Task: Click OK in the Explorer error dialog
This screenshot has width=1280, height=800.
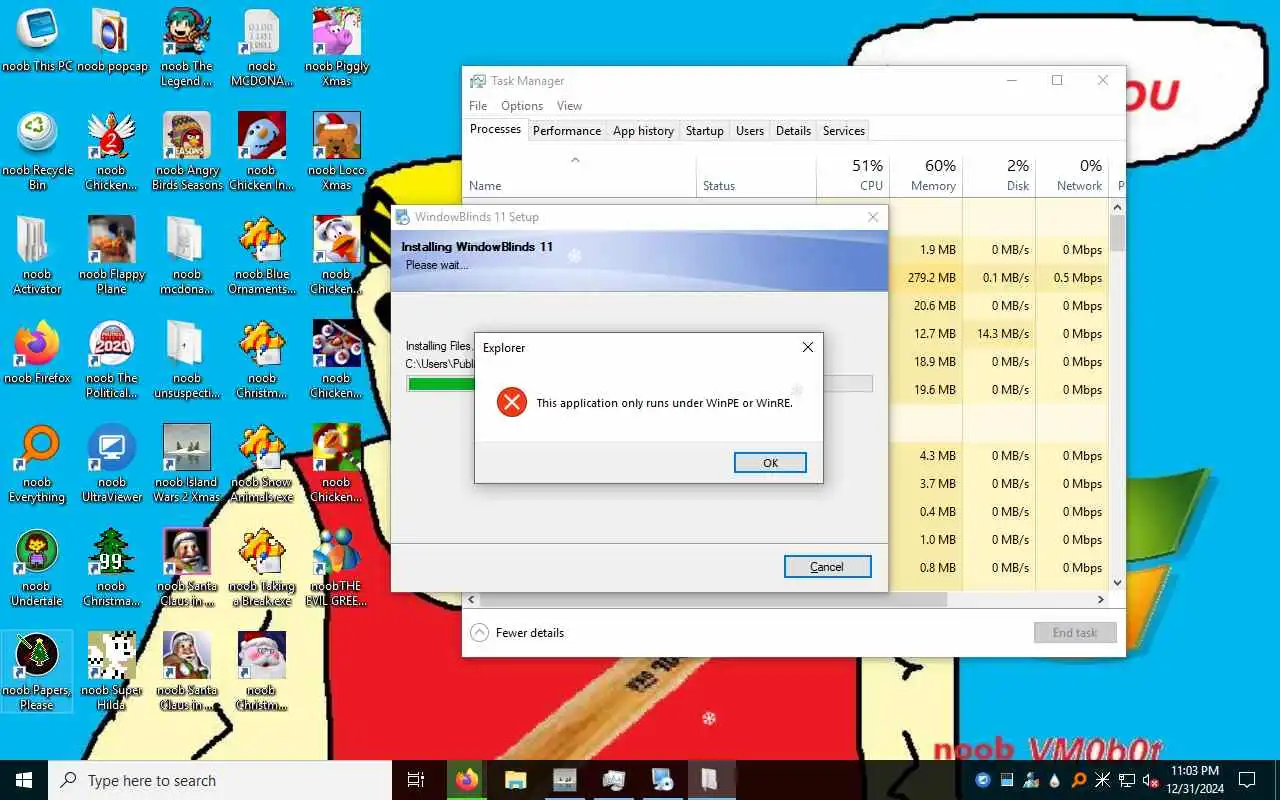Action: point(770,463)
